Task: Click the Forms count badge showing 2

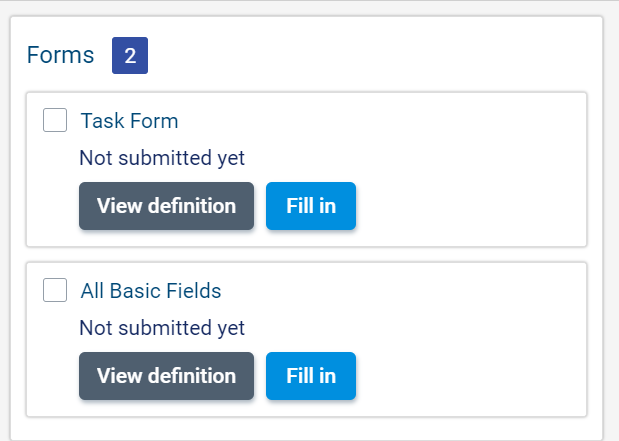Action: (130, 56)
